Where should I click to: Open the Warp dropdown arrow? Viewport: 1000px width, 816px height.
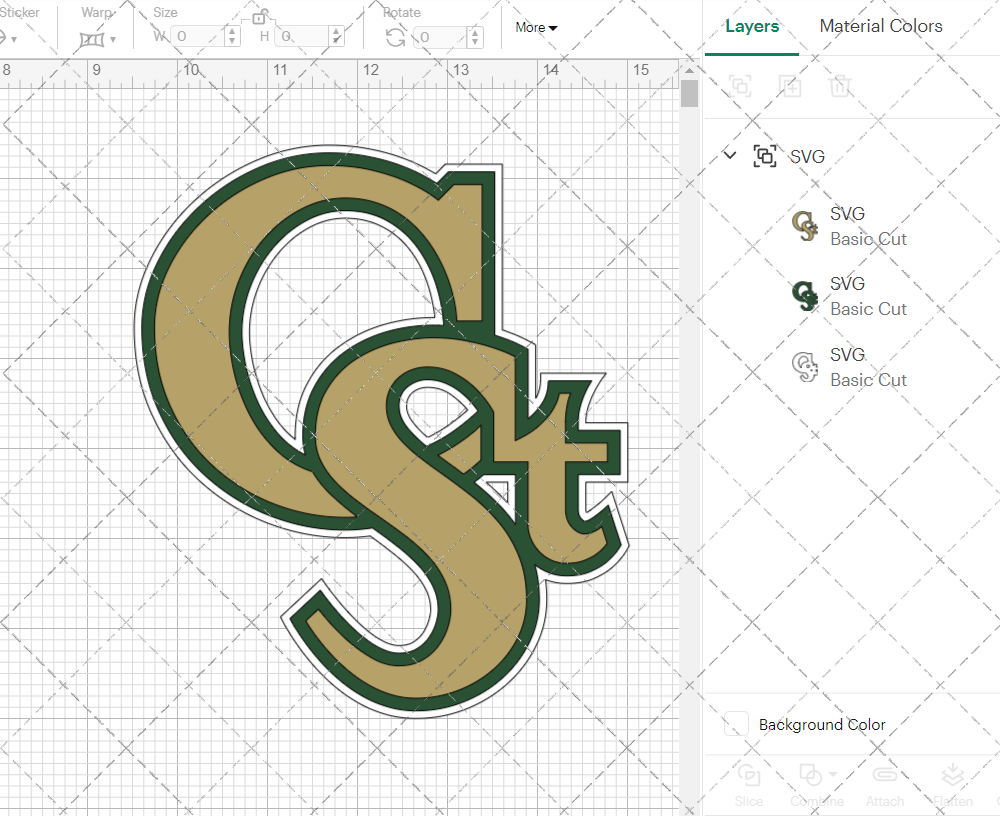pos(113,40)
